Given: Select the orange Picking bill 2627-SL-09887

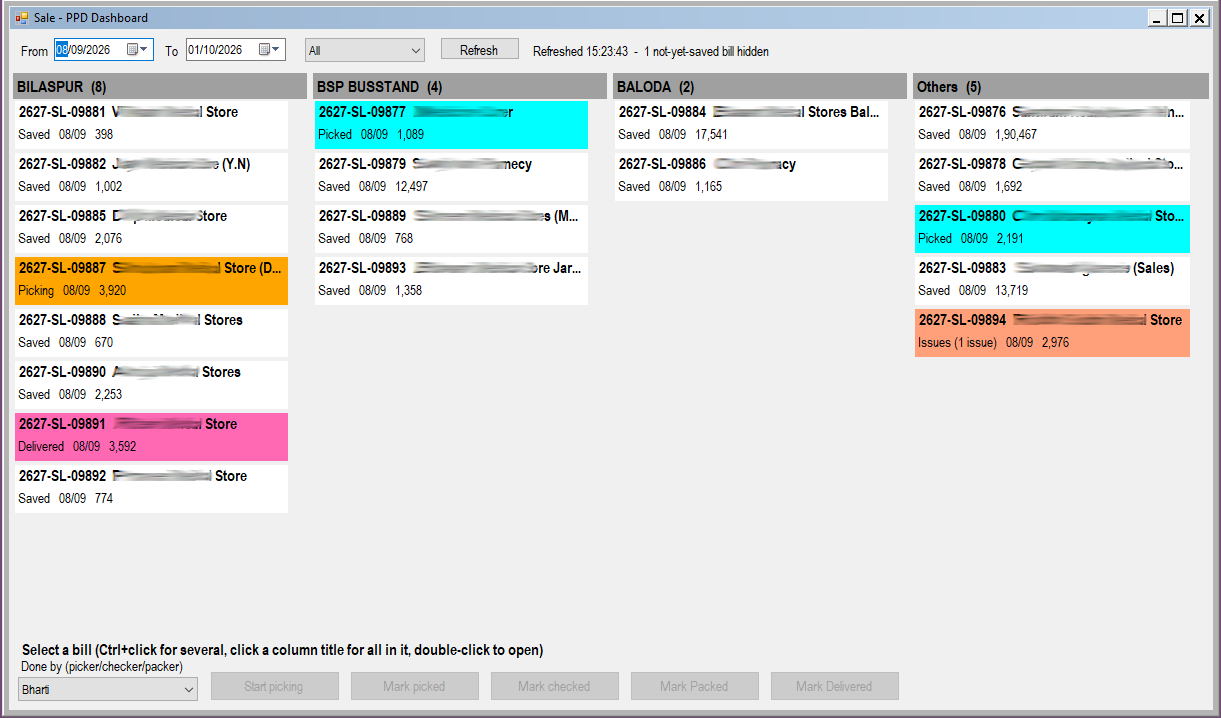Looking at the screenshot, I should point(151,279).
